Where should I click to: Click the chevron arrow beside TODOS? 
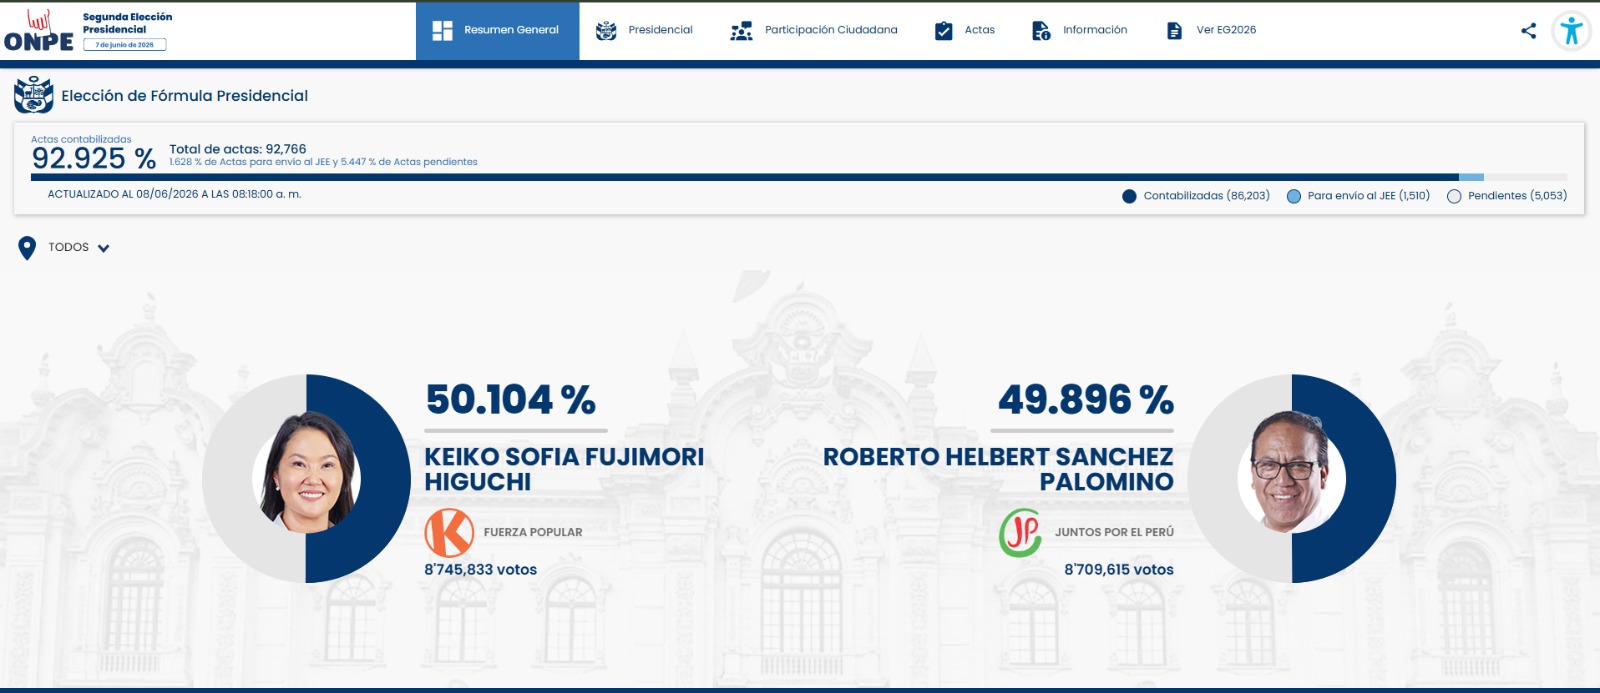click(103, 249)
